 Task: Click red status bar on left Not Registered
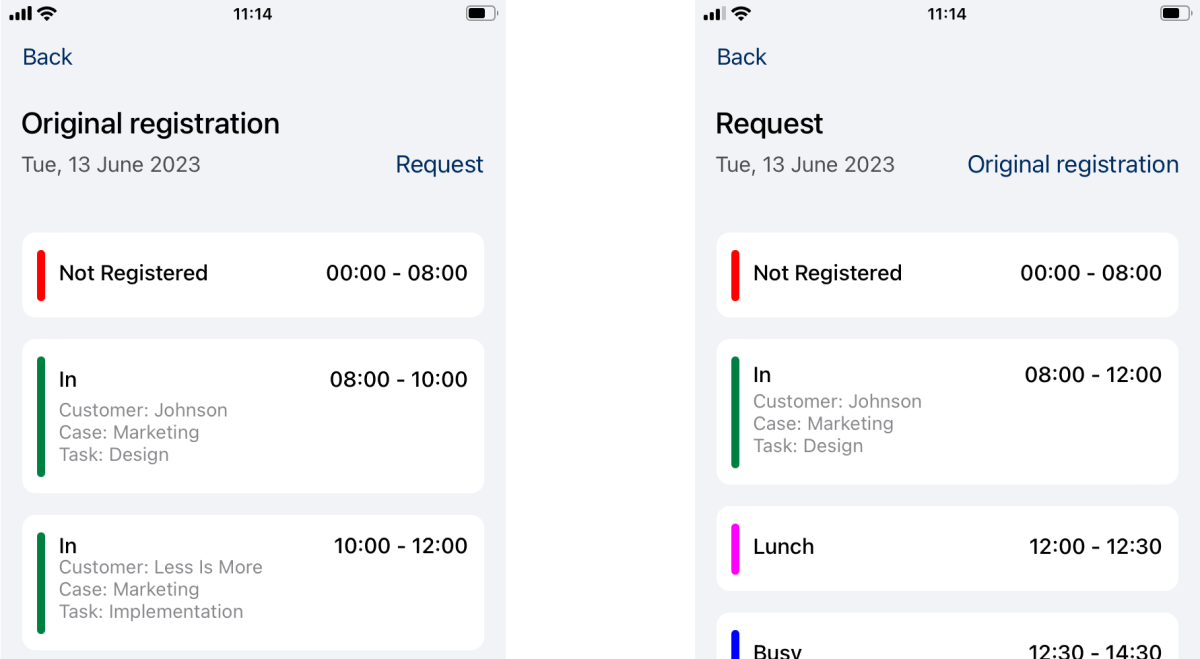tap(41, 275)
